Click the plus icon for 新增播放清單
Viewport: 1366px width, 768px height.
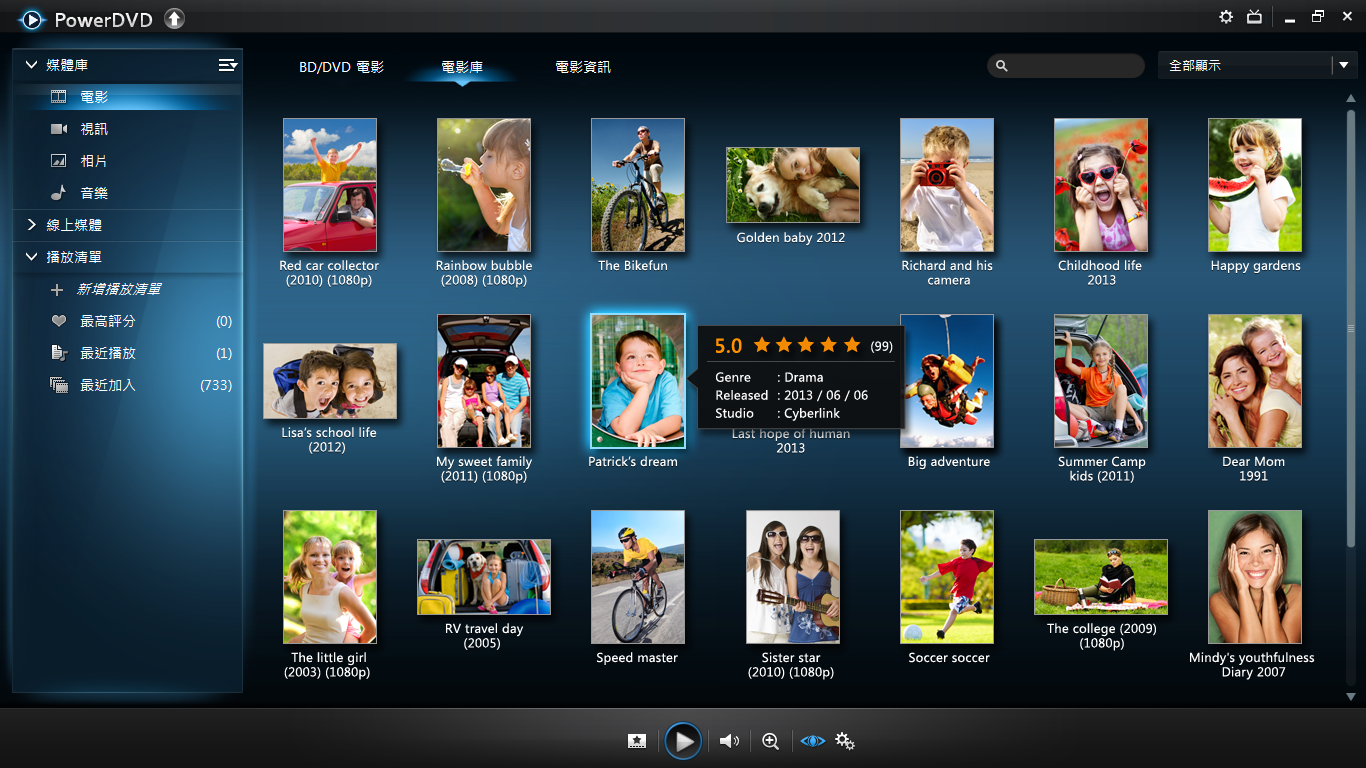point(57,290)
